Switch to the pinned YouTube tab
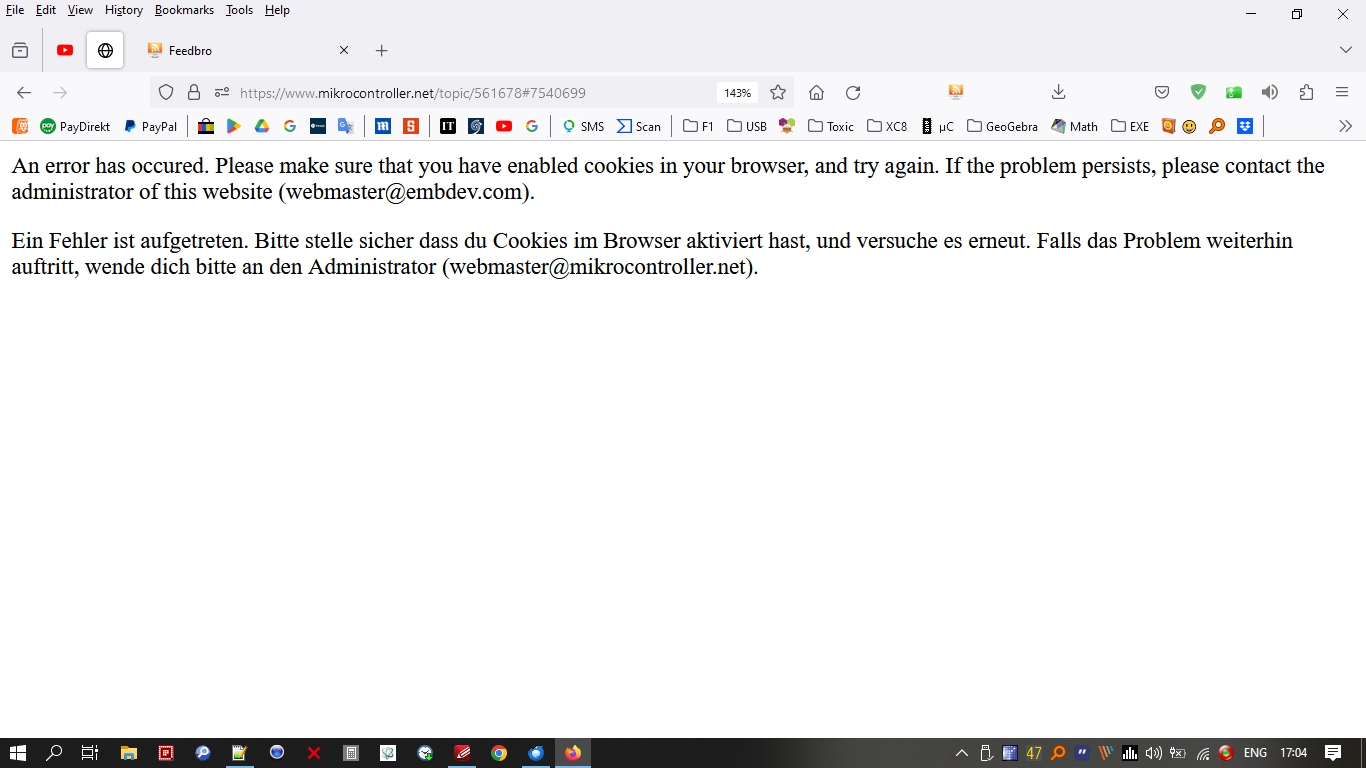Image resolution: width=1366 pixels, height=768 pixels. tap(65, 50)
